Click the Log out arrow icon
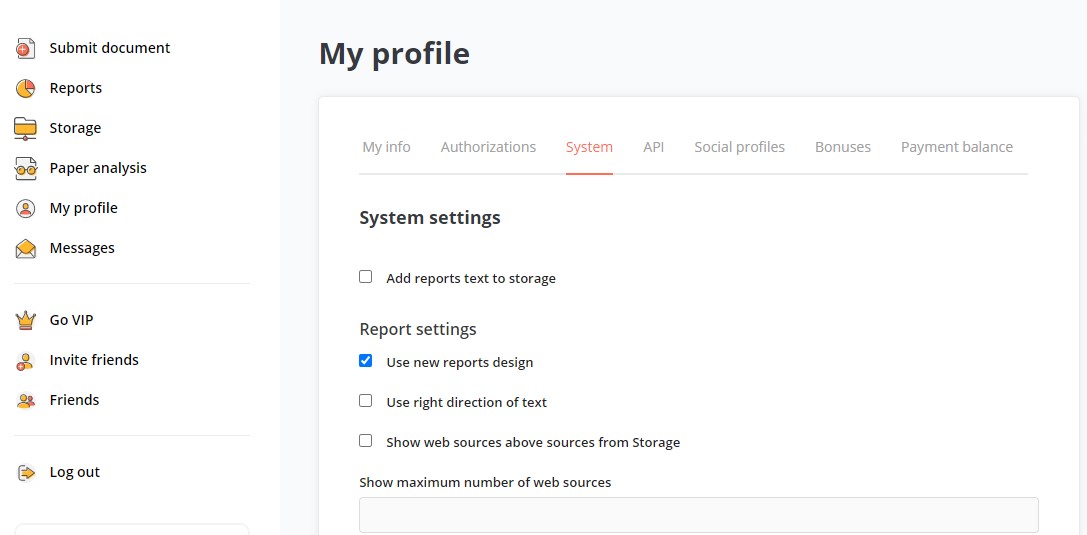Image resolution: width=1087 pixels, height=535 pixels. [26, 473]
